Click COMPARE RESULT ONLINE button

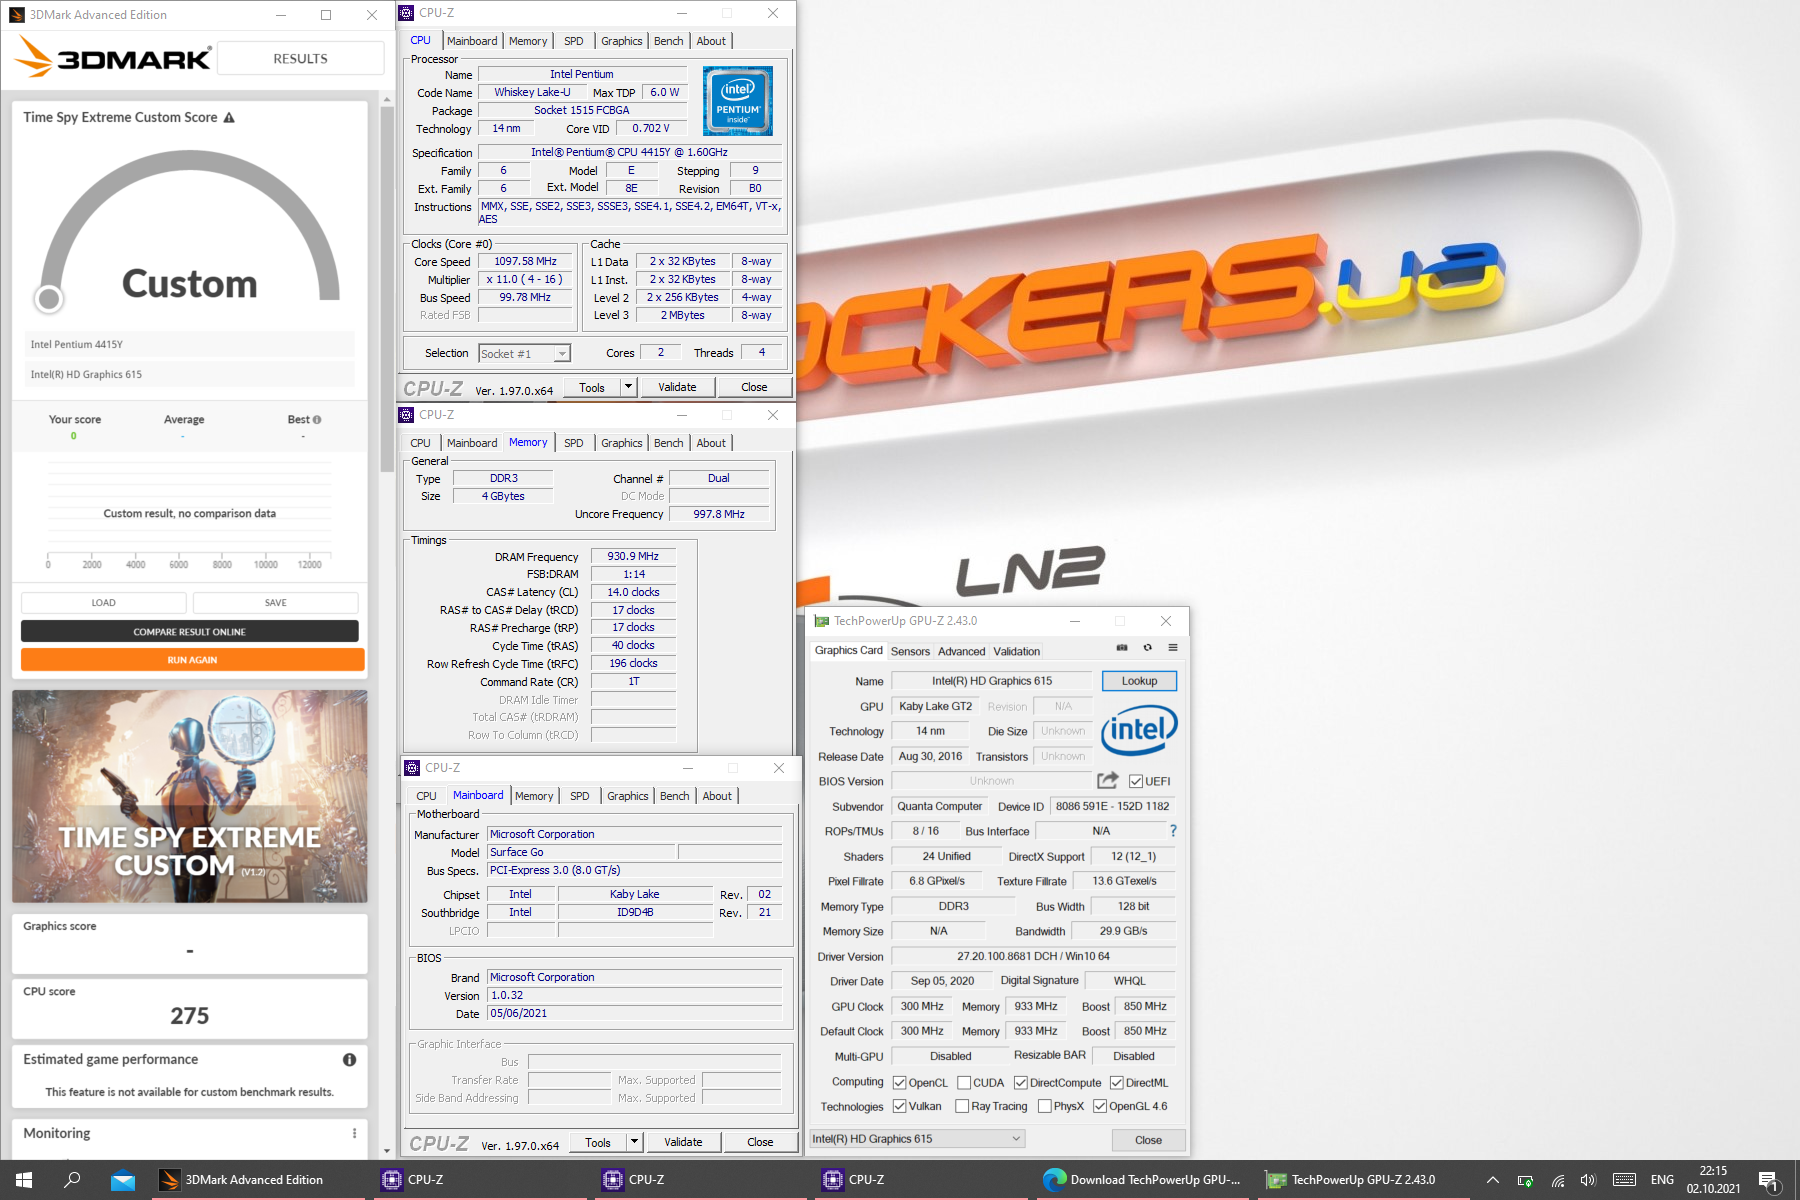pos(190,632)
